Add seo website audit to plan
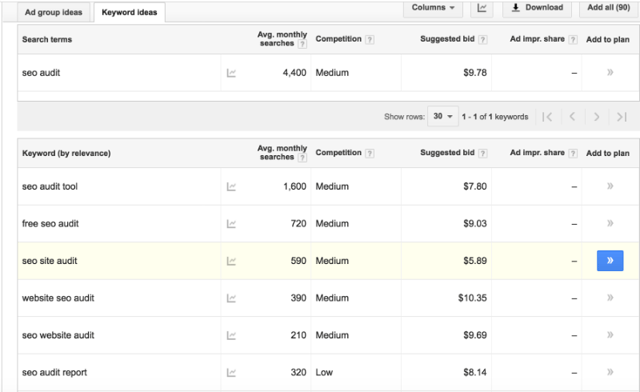 tap(610, 335)
